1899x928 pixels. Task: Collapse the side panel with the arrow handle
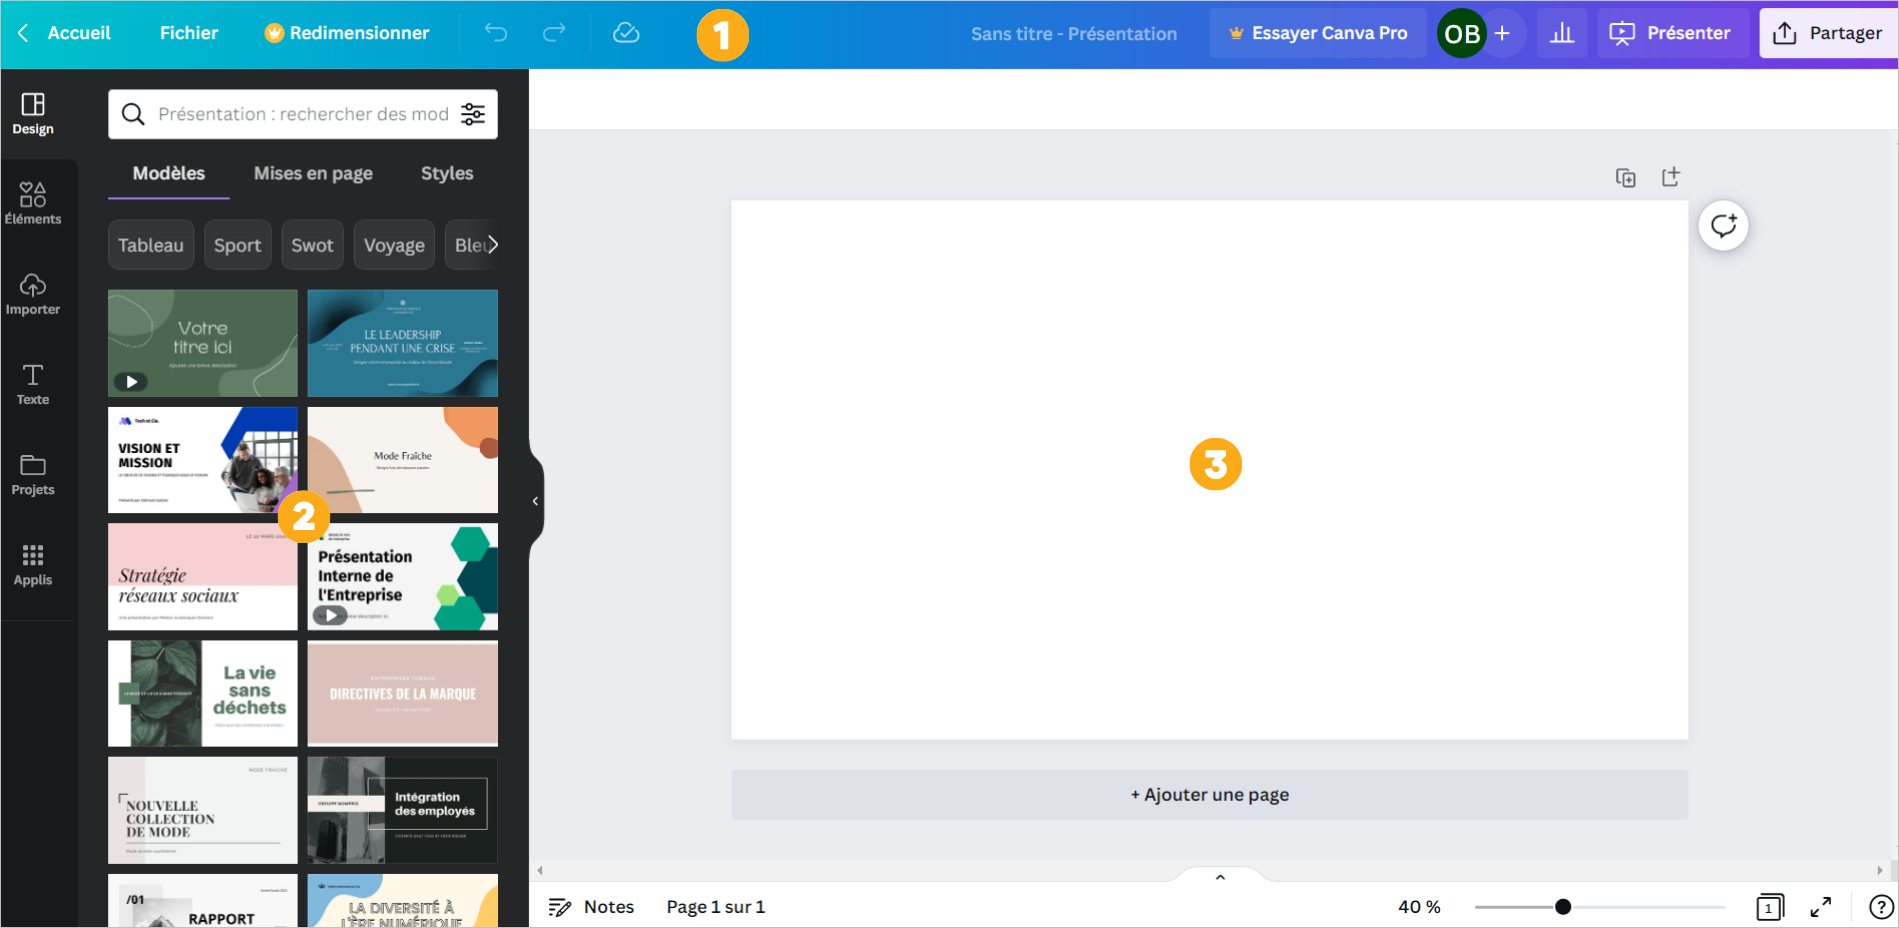click(x=536, y=501)
